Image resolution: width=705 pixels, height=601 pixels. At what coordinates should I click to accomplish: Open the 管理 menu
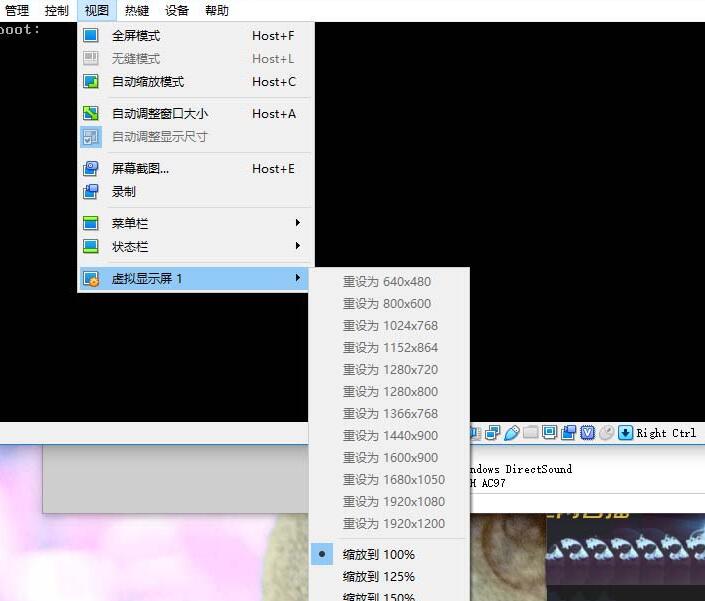pos(17,10)
